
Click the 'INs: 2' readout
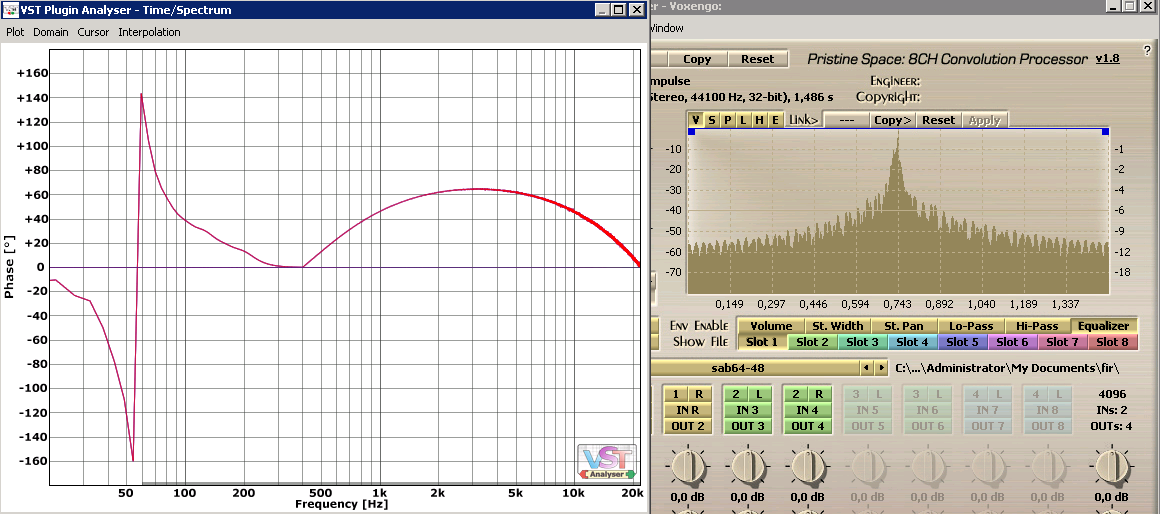[1110, 410]
